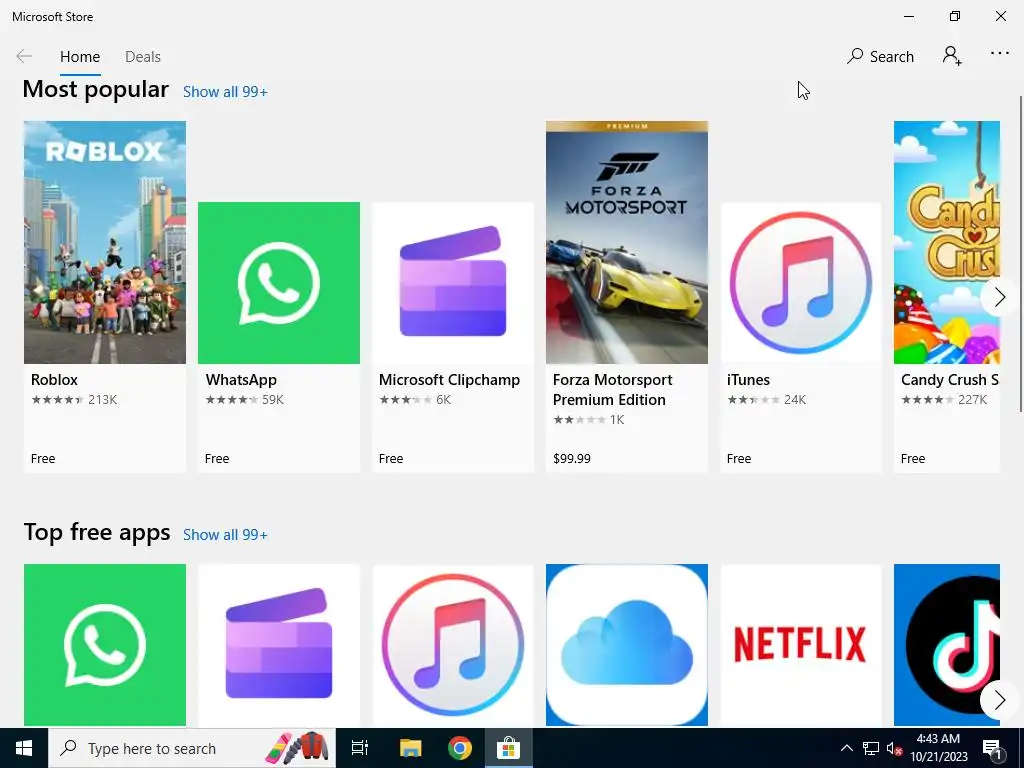
Task: Open WhatsApp icon in Top free apps
Action: [x=104, y=645]
